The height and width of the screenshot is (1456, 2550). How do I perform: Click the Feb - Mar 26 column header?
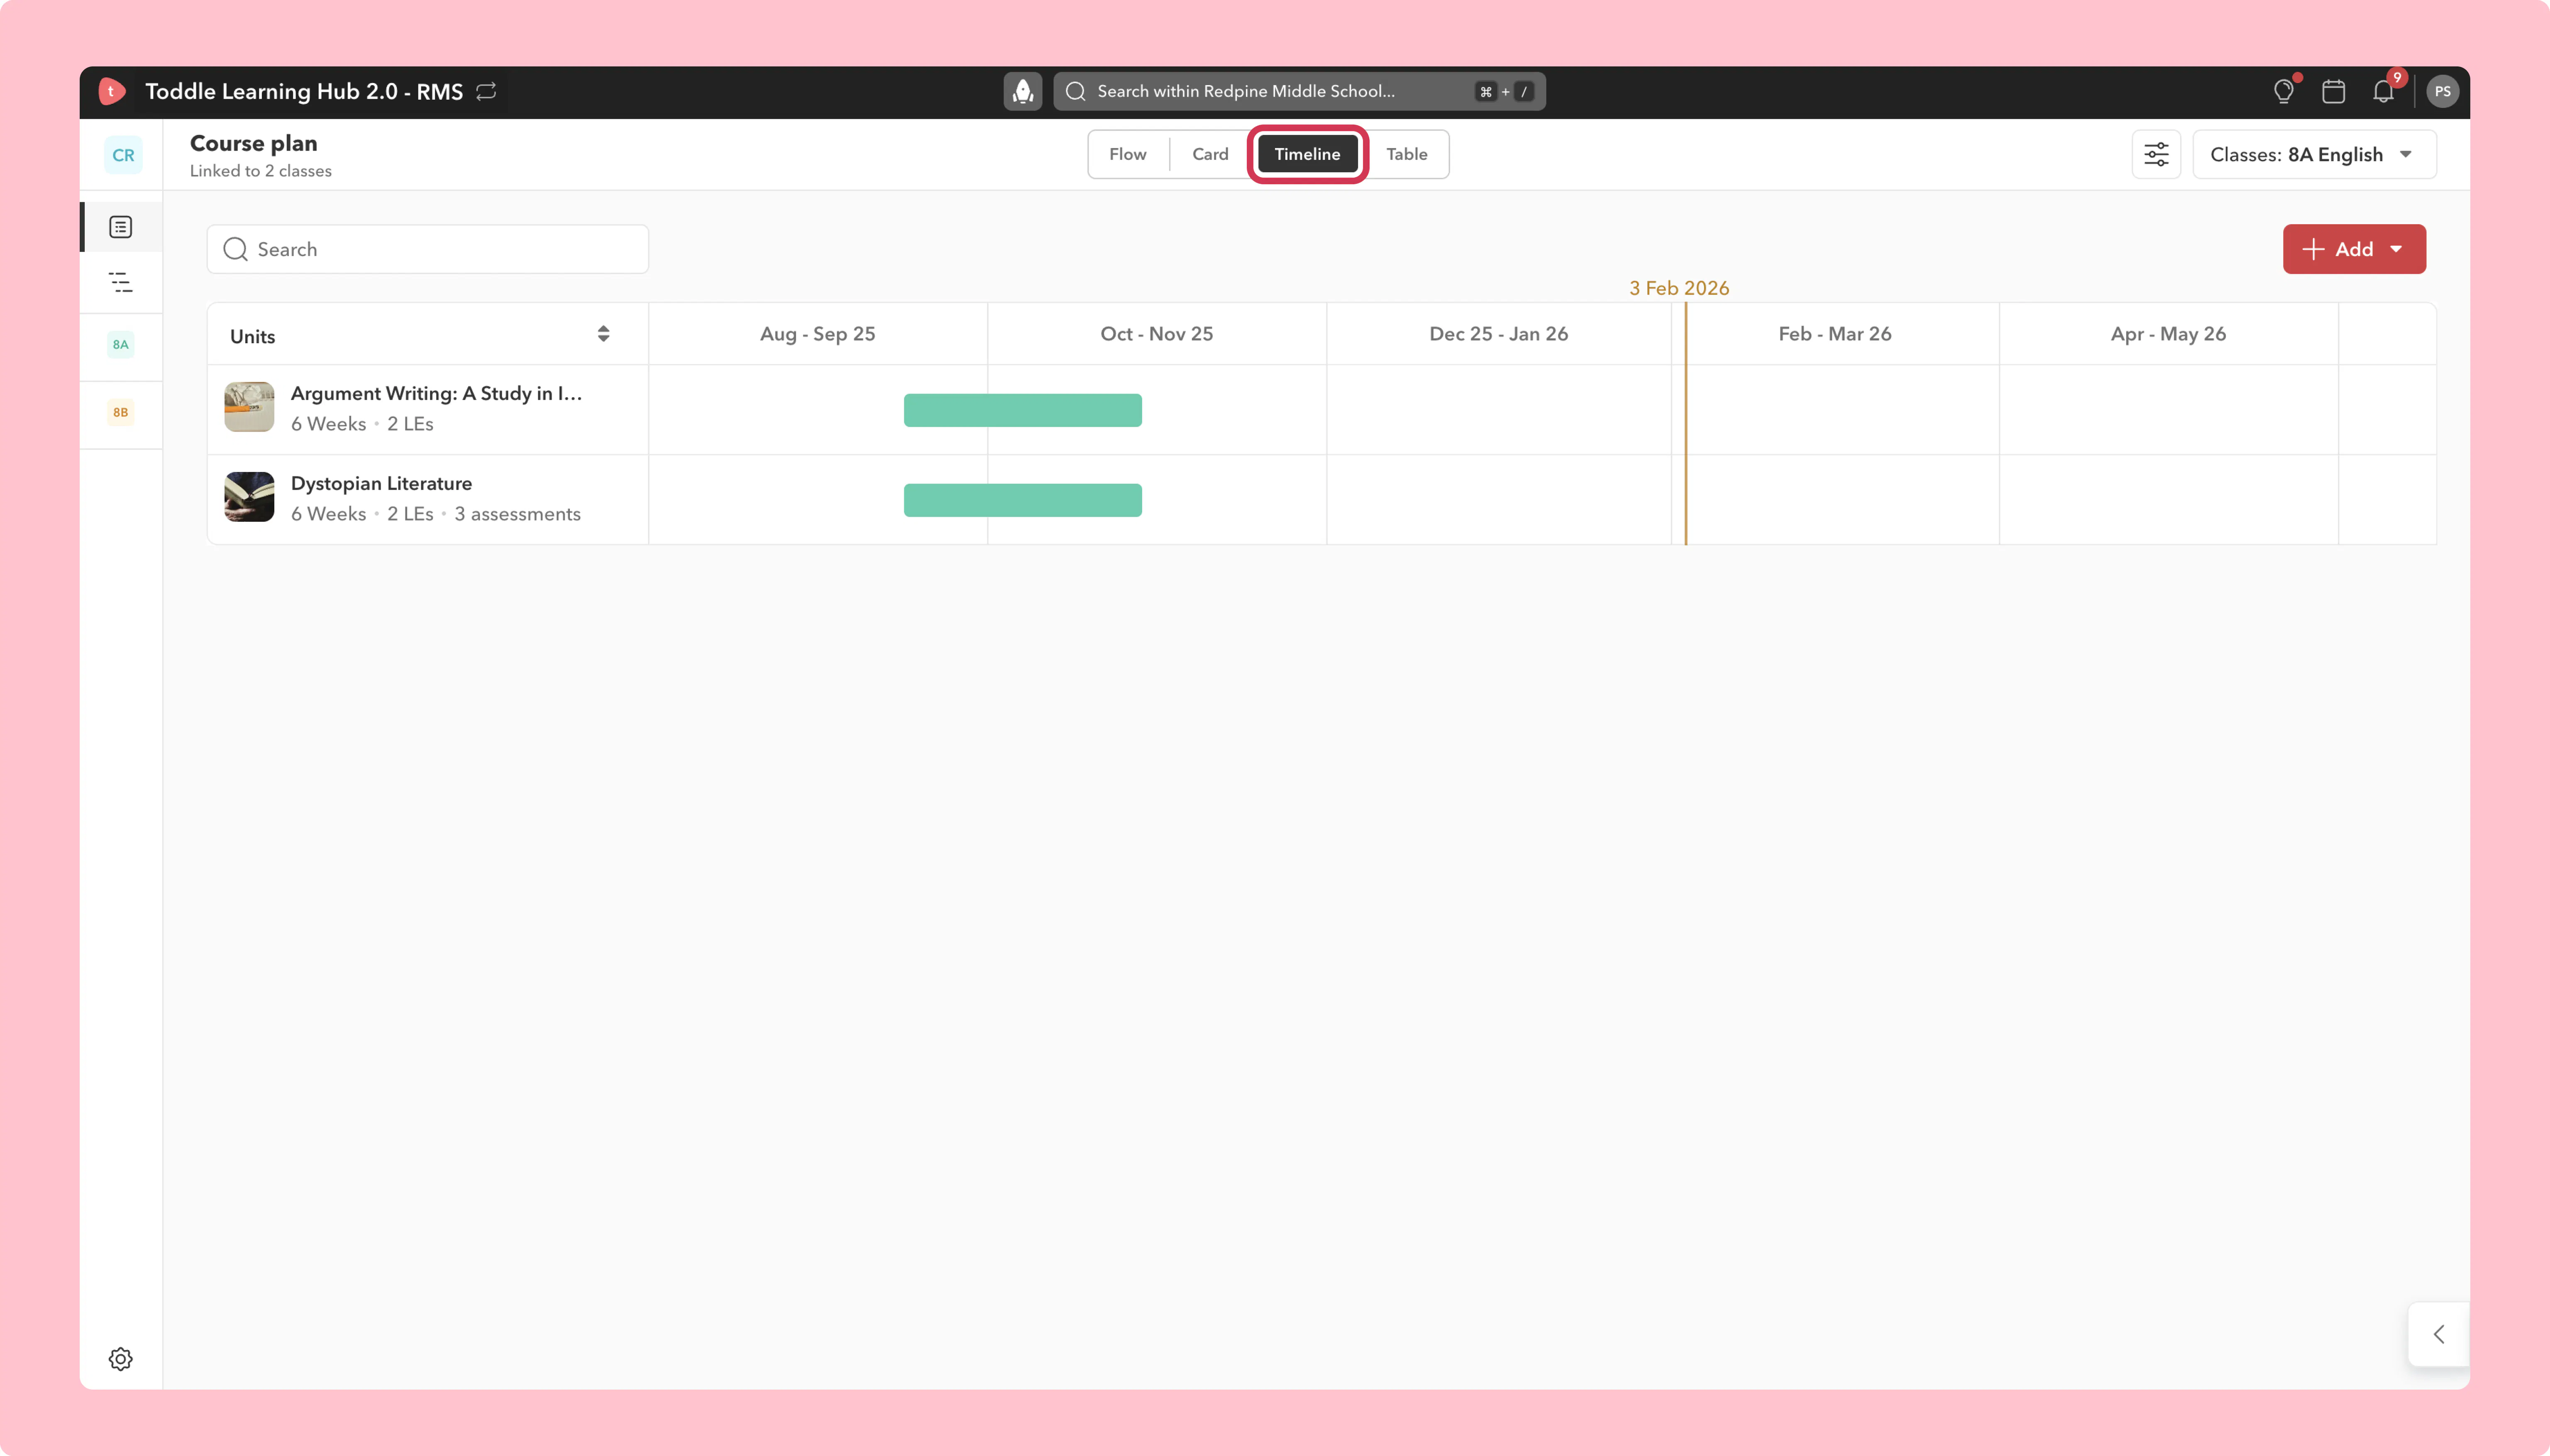pyautogui.click(x=1834, y=334)
